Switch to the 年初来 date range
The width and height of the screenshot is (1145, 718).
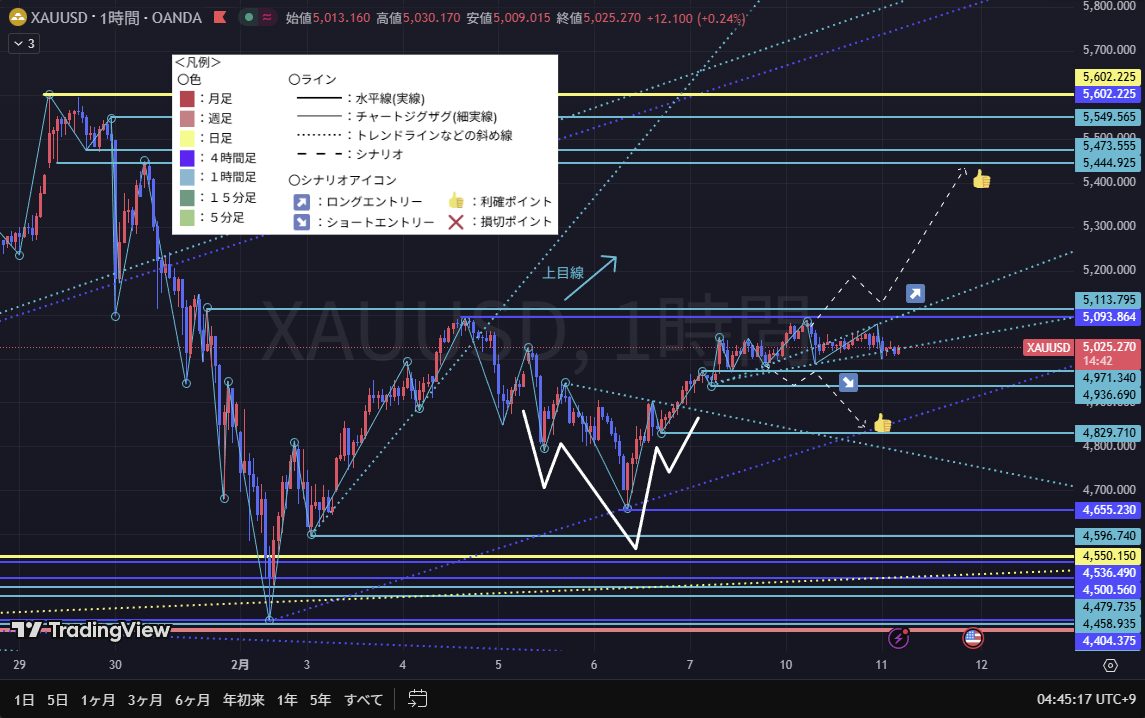[x=243, y=699]
